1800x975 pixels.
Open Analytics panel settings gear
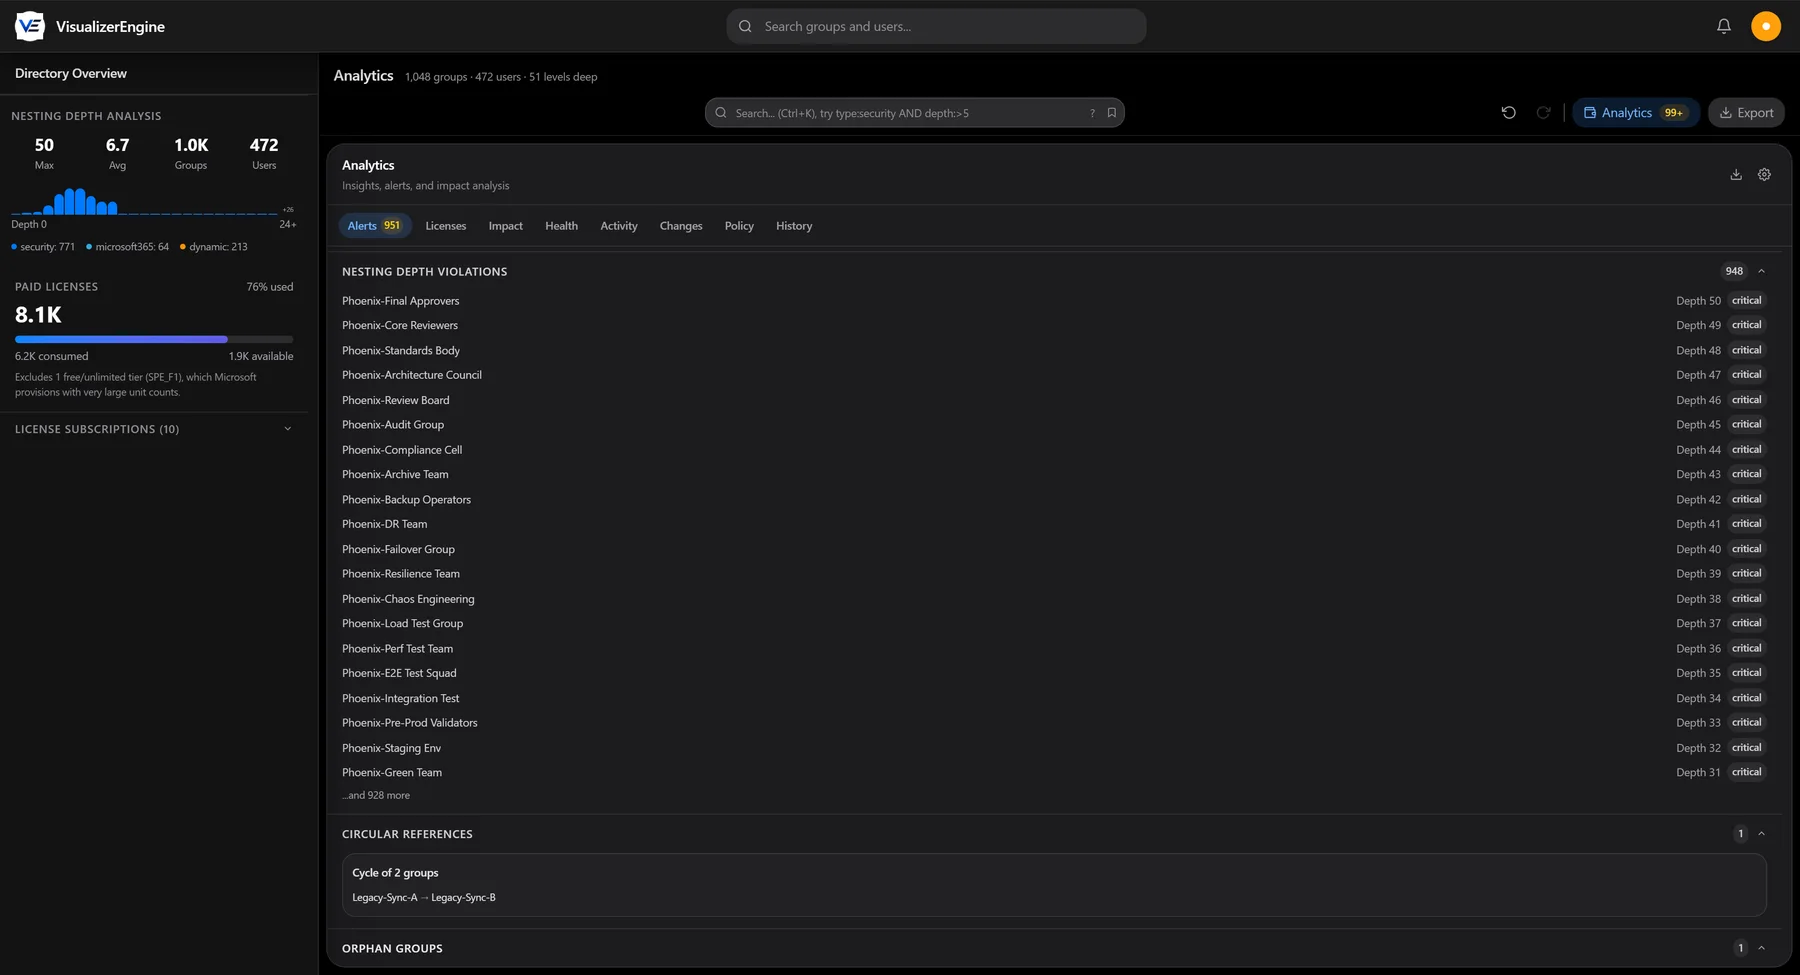1764,174
